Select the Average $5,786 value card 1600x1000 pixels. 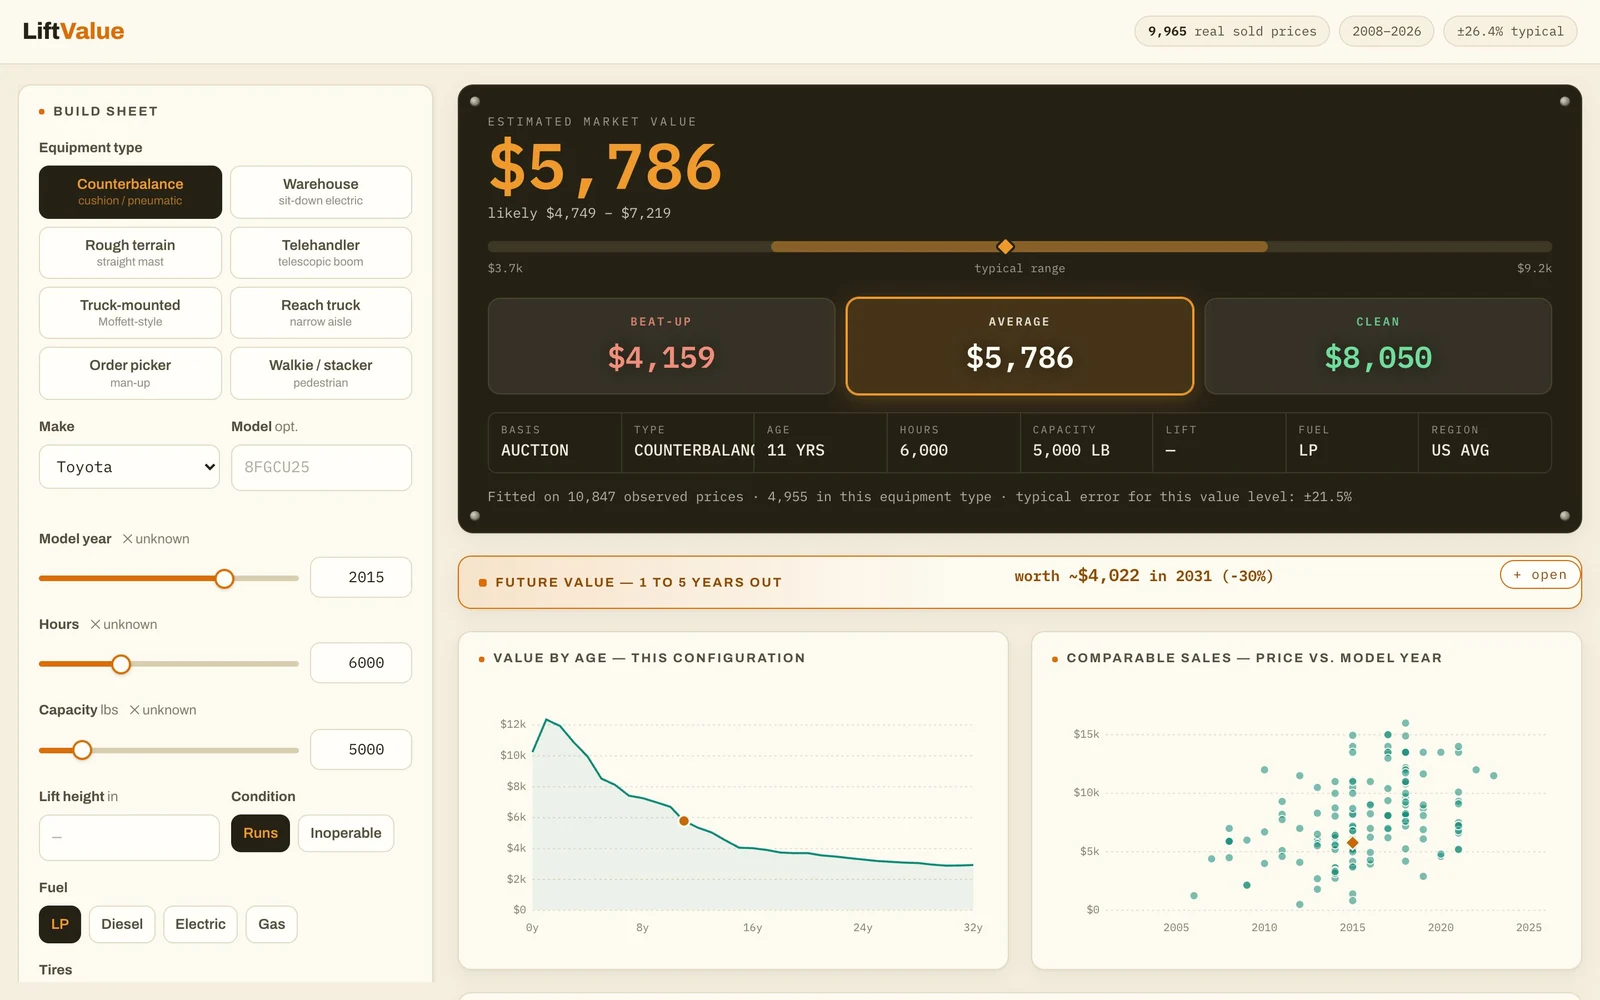(1020, 346)
